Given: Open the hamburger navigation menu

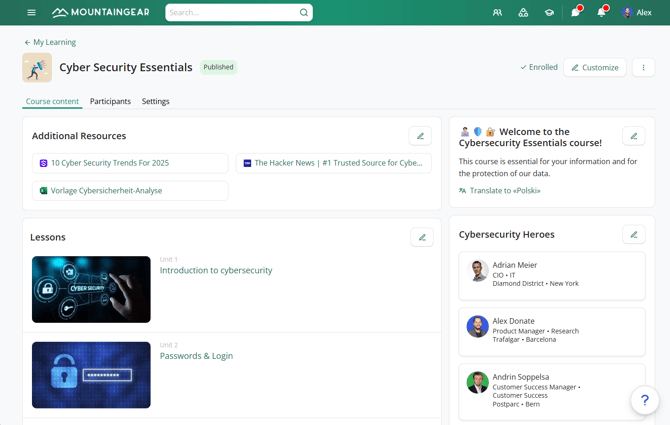Looking at the screenshot, I should coord(31,13).
